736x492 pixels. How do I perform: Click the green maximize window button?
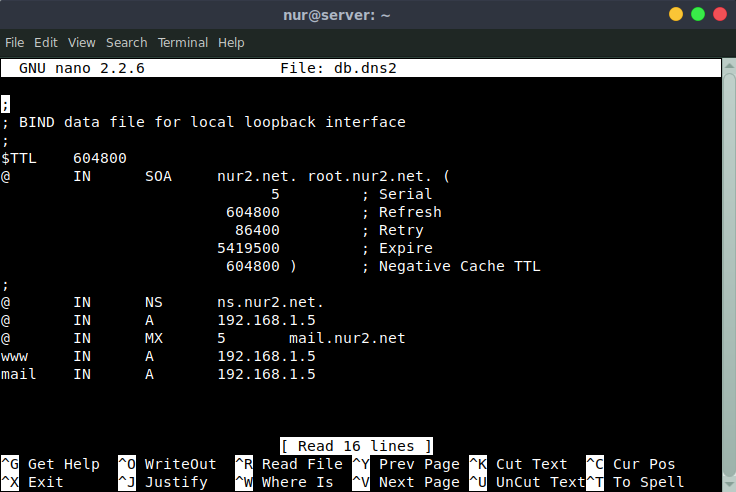tap(698, 15)
